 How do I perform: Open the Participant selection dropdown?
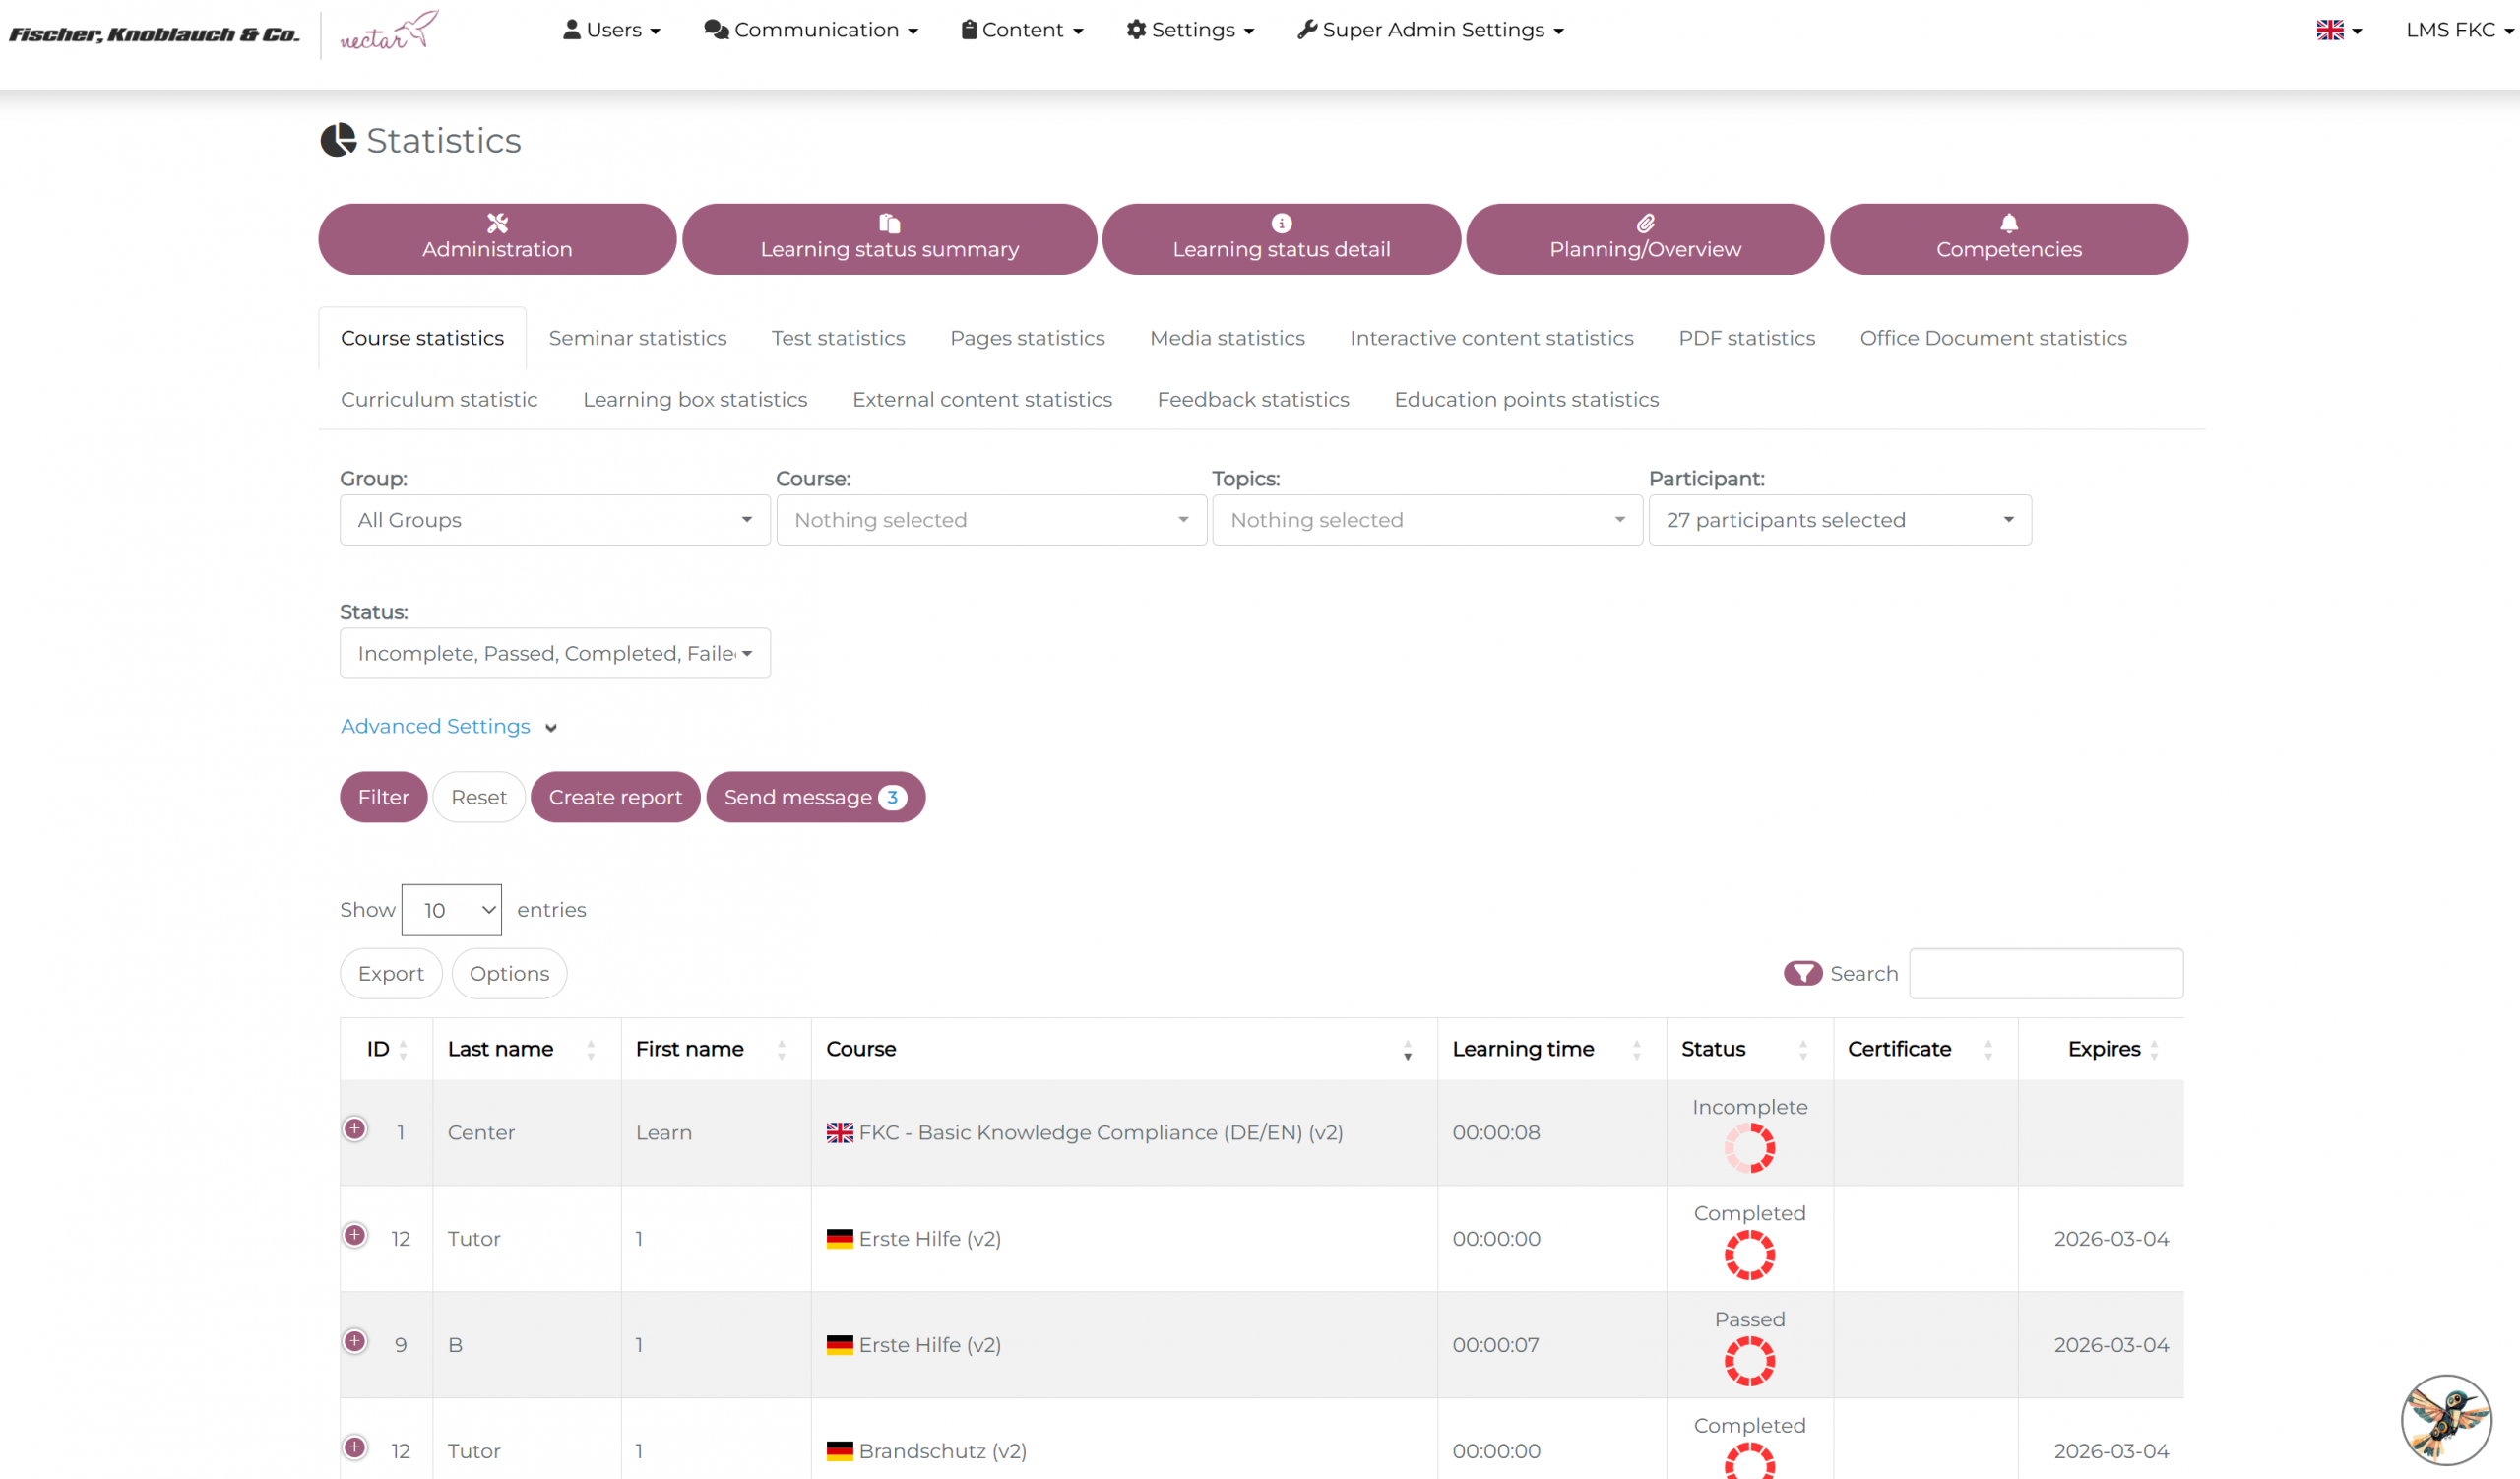point(1839,520)
